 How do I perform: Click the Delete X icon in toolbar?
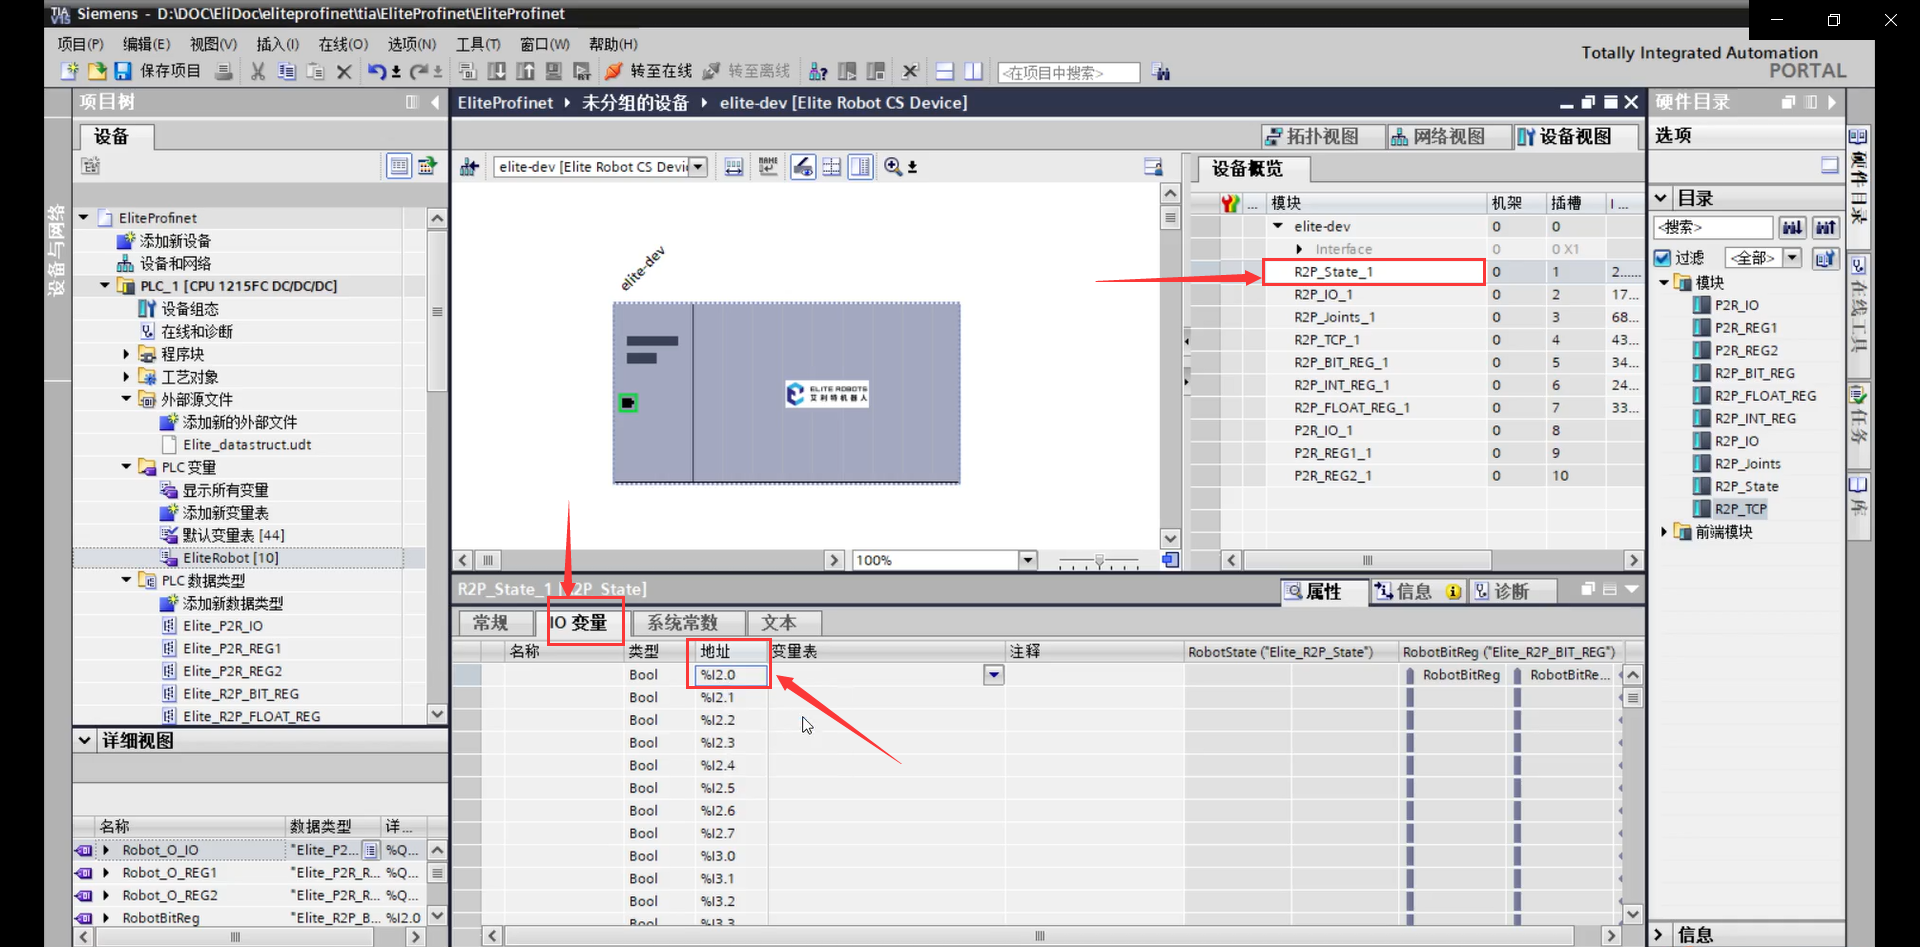[344, 71]
